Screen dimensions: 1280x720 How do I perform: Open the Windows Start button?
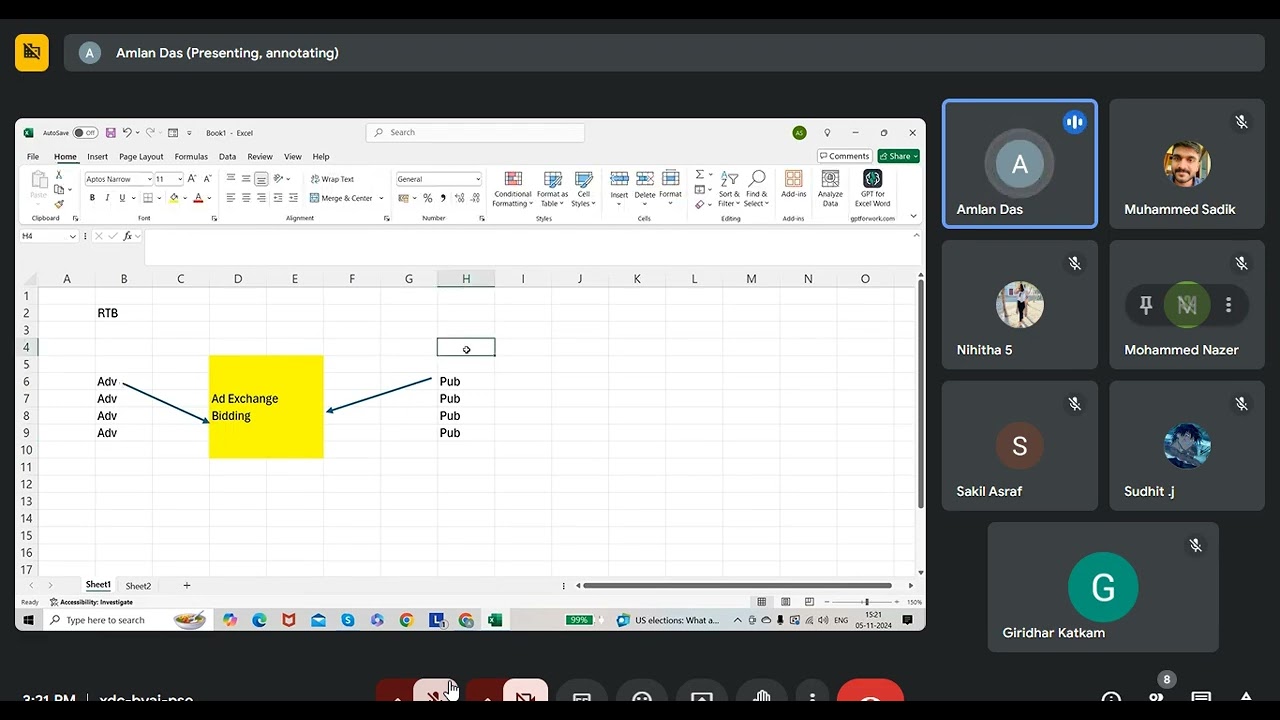click(28, 620)
